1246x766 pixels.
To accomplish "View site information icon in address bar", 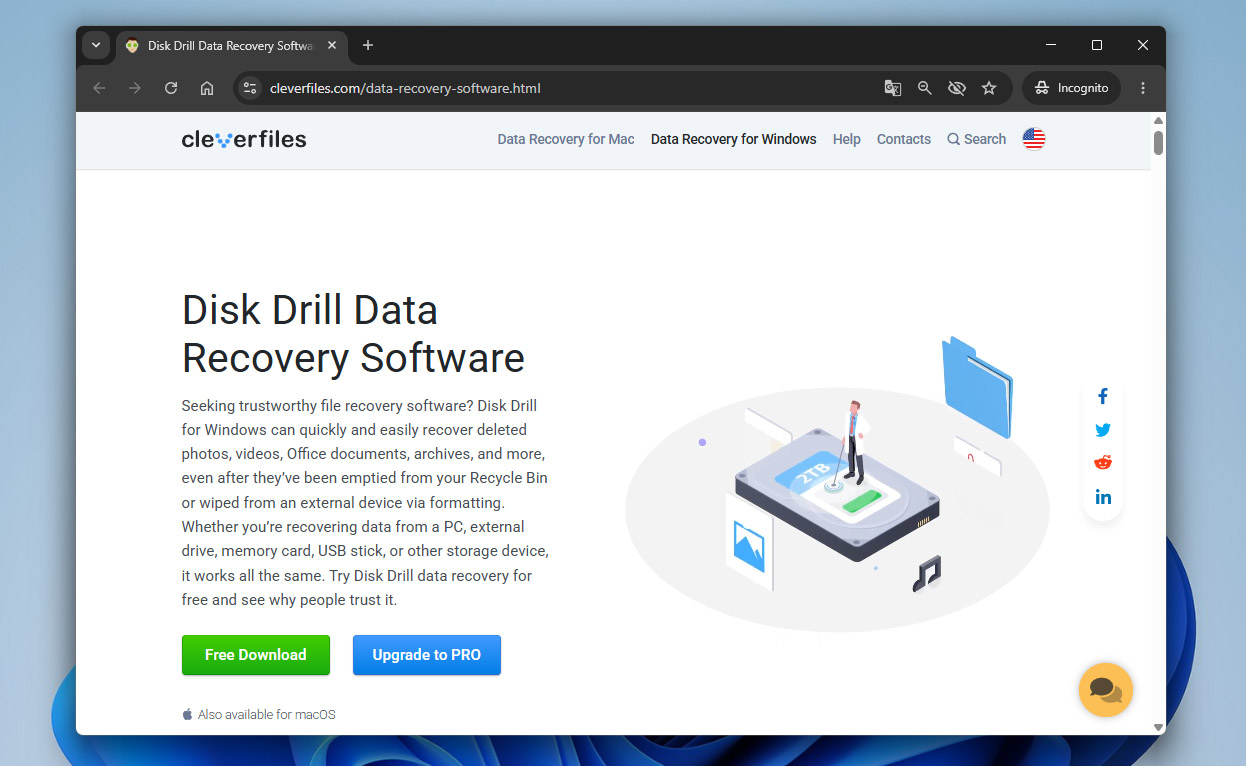I will point(251,88).
